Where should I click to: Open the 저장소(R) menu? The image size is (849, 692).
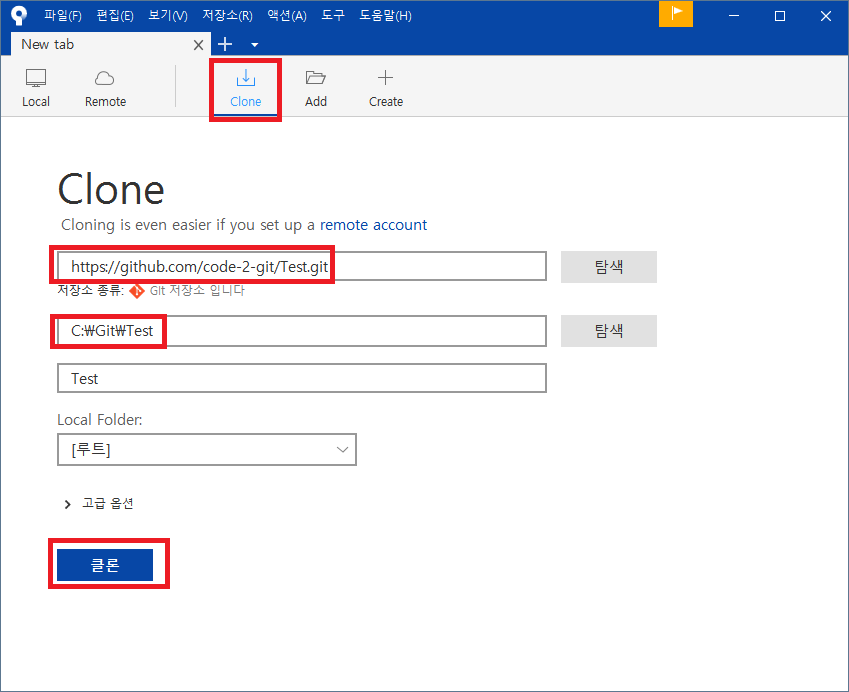pos(227,15)
